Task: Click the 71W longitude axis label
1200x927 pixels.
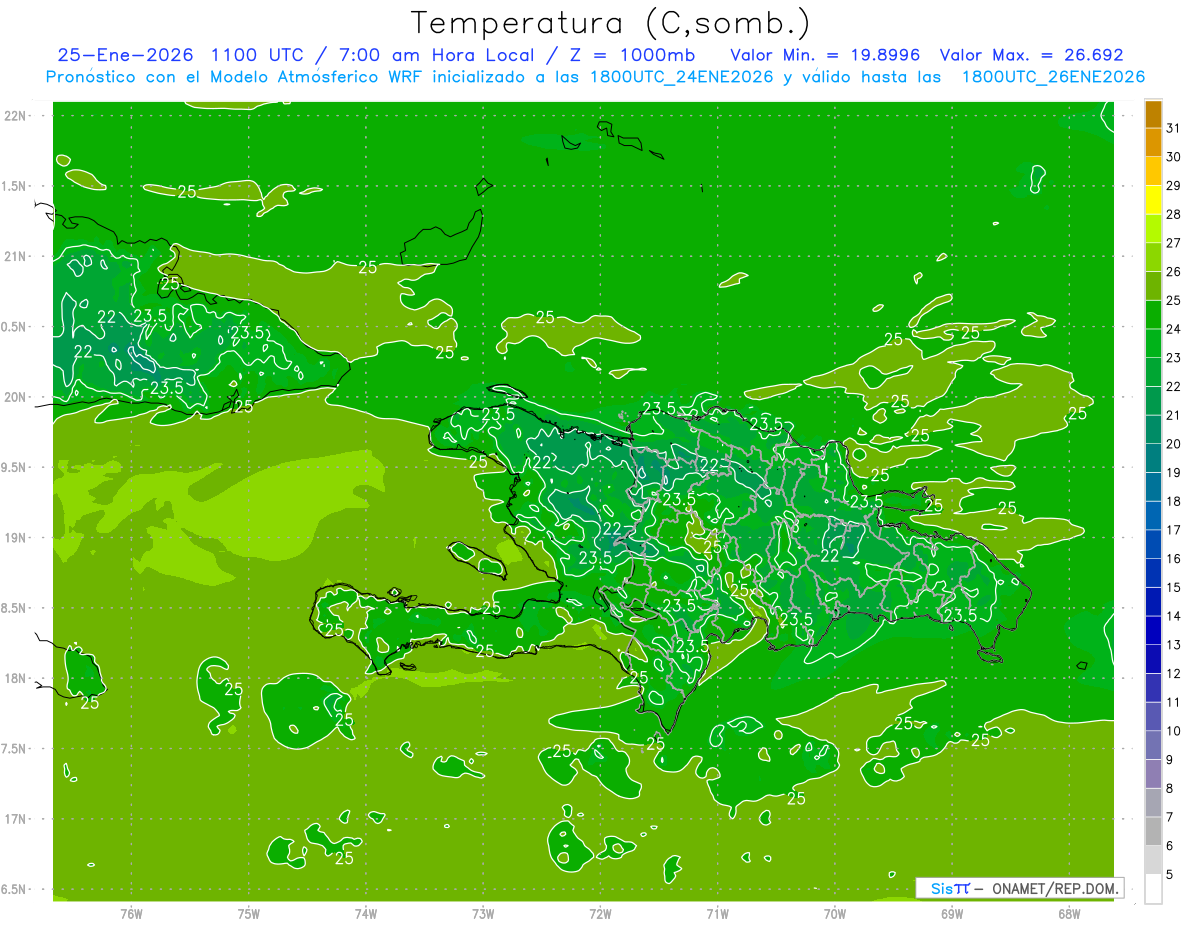Action: coord(717,913)
